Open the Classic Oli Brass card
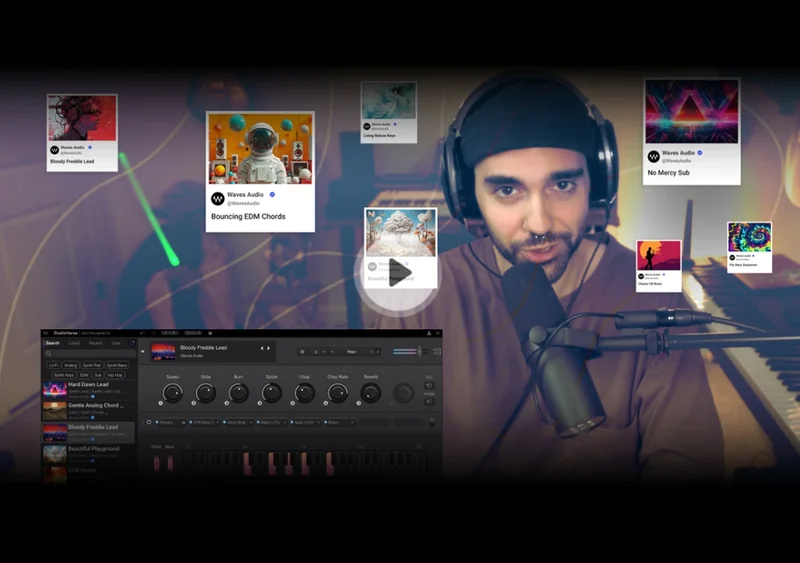Image resolution: width=800 pixels, height=563 pixels. pyautogui.click(x=659, y=266)
